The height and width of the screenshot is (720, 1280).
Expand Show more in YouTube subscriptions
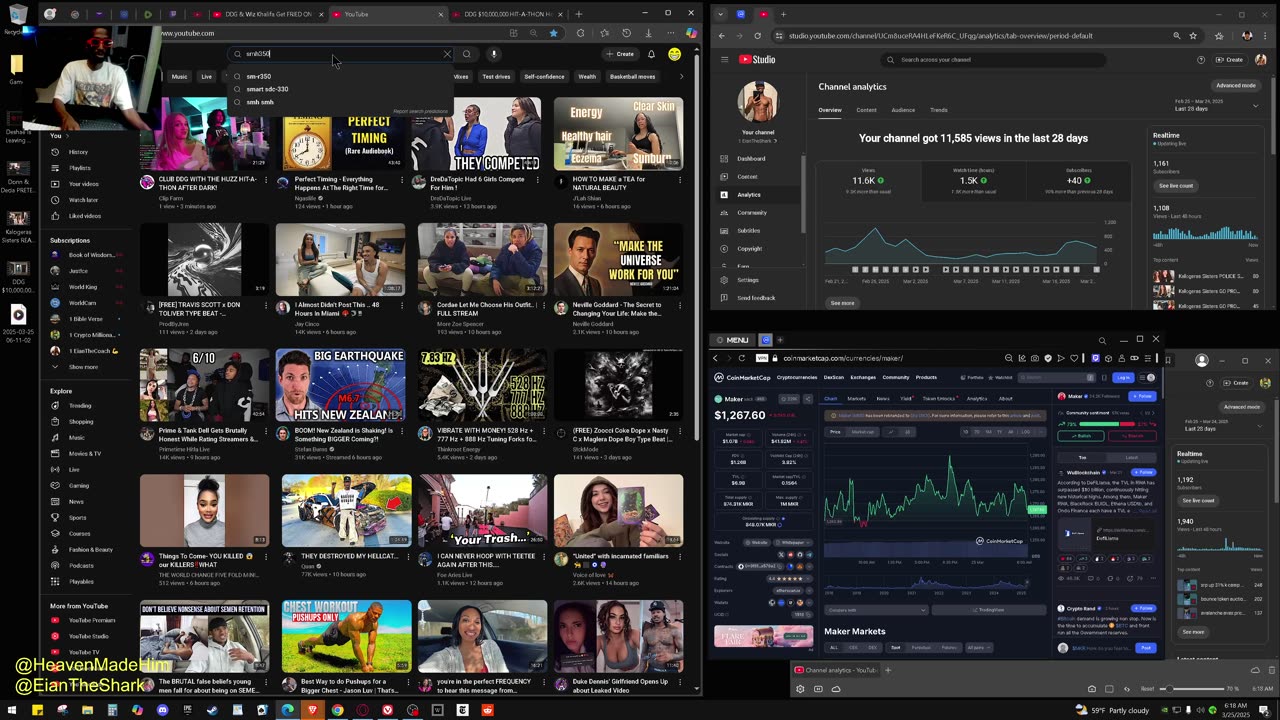(x=83, y=367)
